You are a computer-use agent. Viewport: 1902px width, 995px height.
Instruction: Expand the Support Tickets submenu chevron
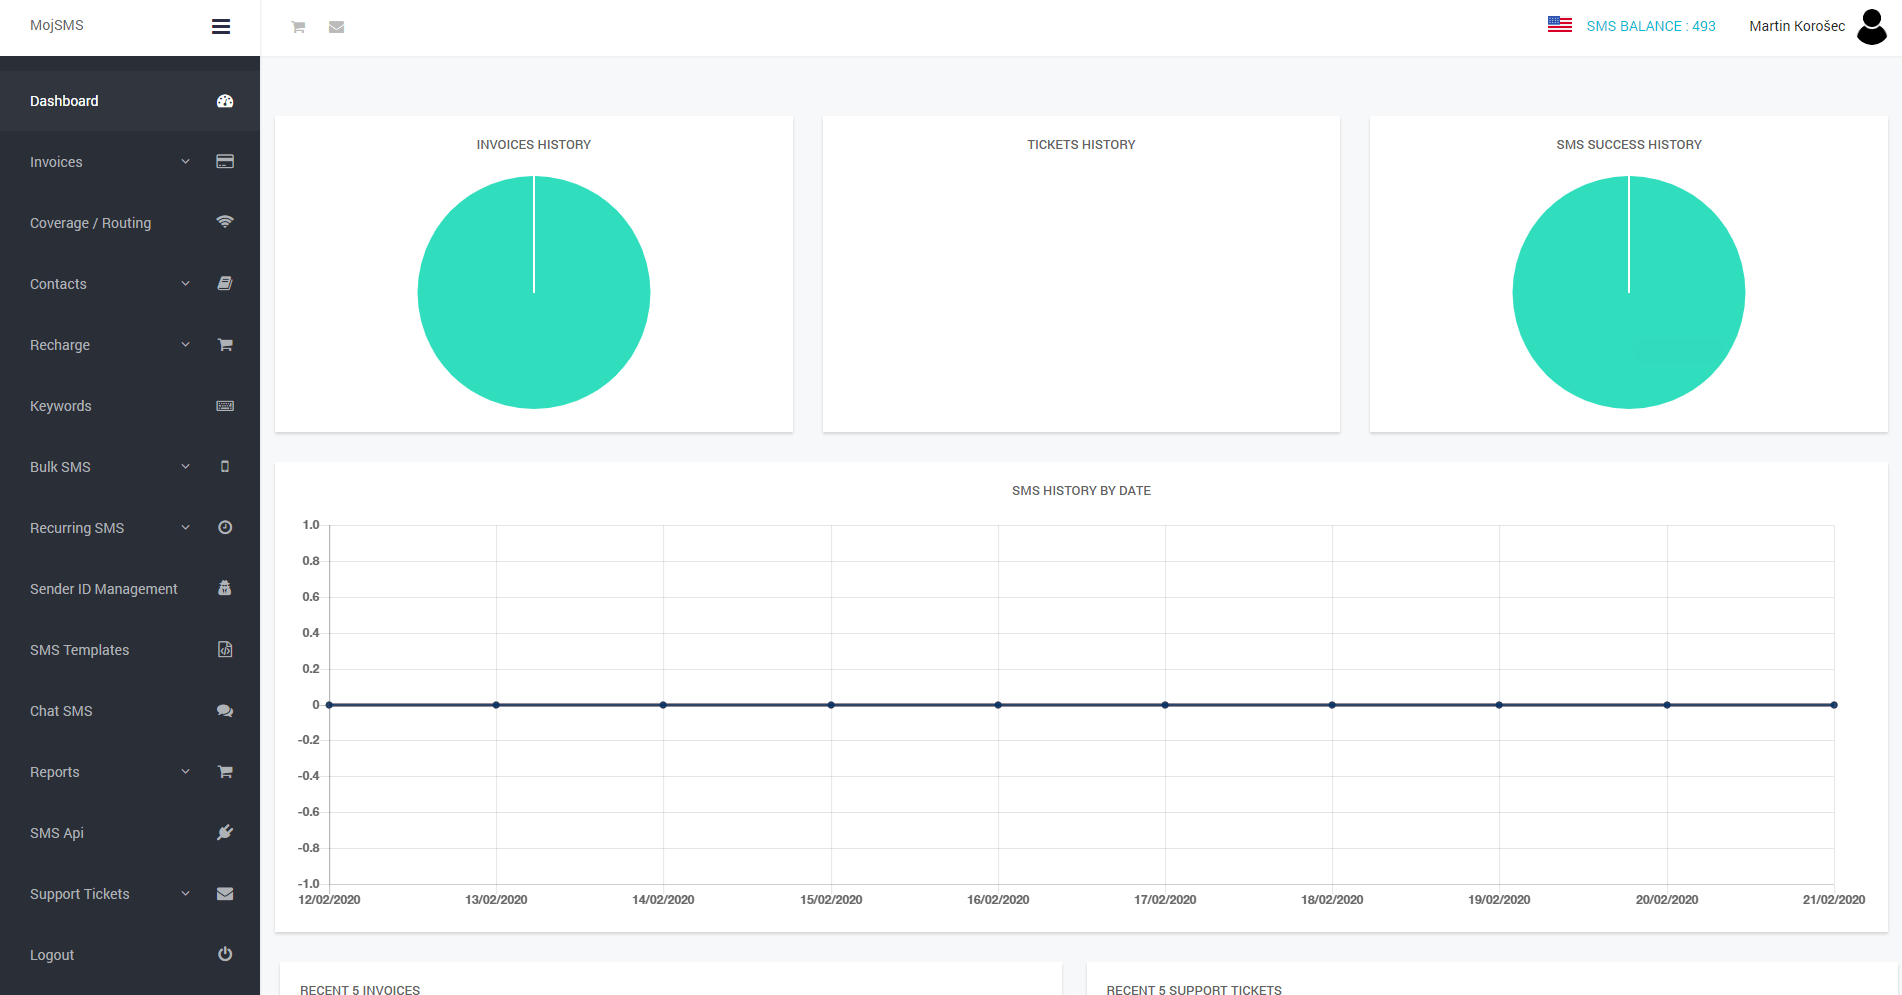click(x=185, y=894)
